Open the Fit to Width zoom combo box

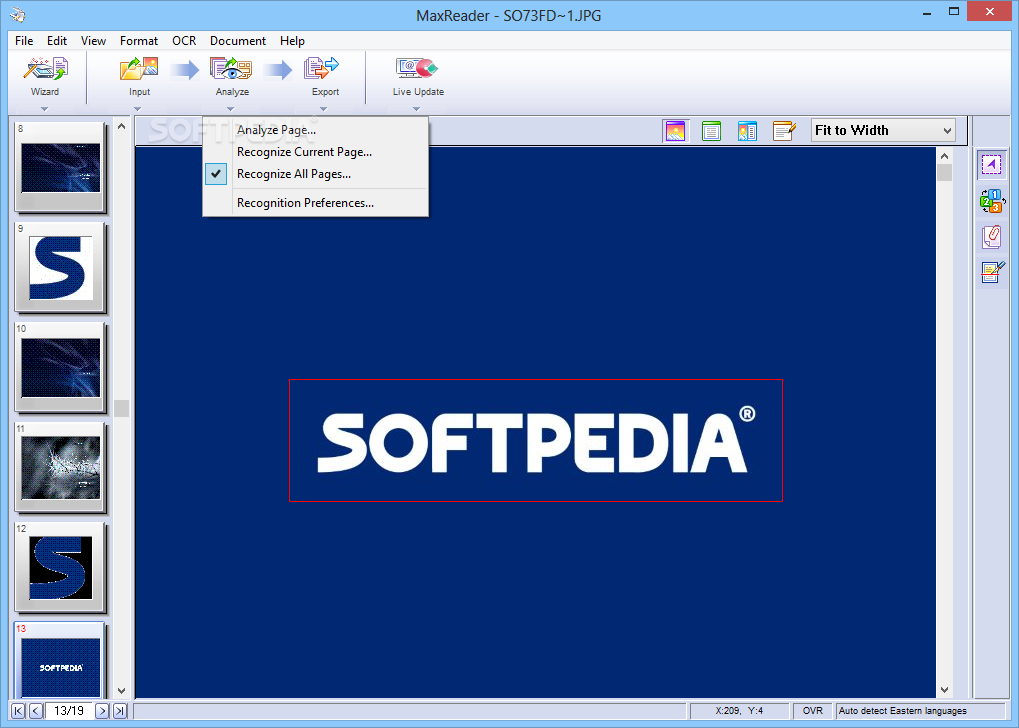pyautogui.click(x=883, y=131)
